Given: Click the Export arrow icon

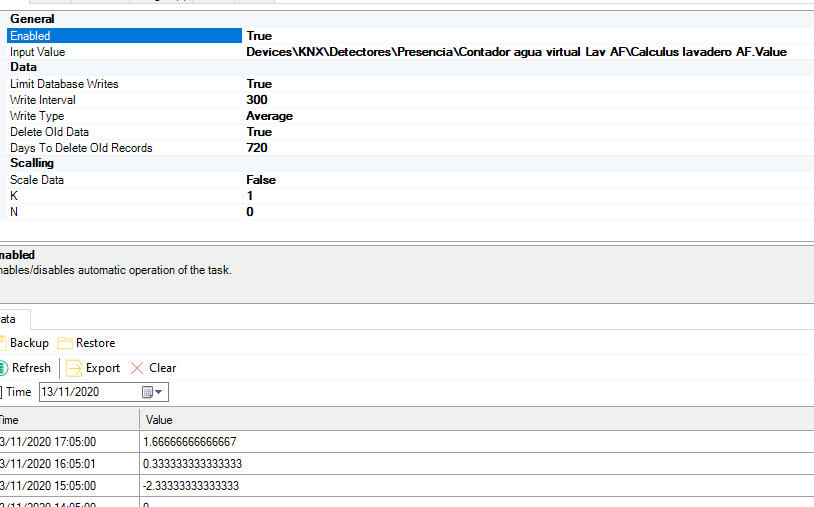Looking at the screenshot, I should [74, 368].
